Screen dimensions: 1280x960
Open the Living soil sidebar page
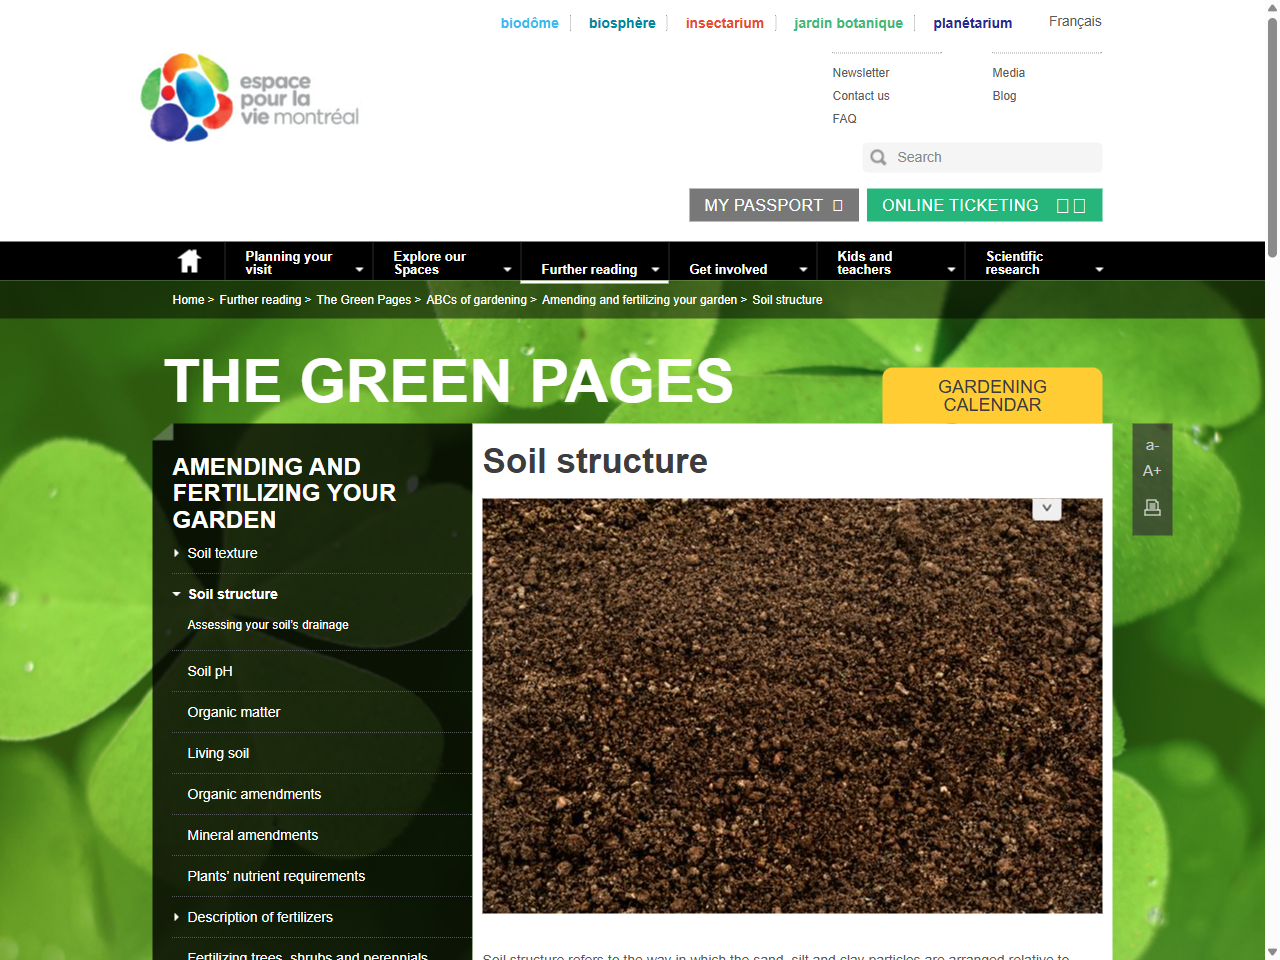218,753
